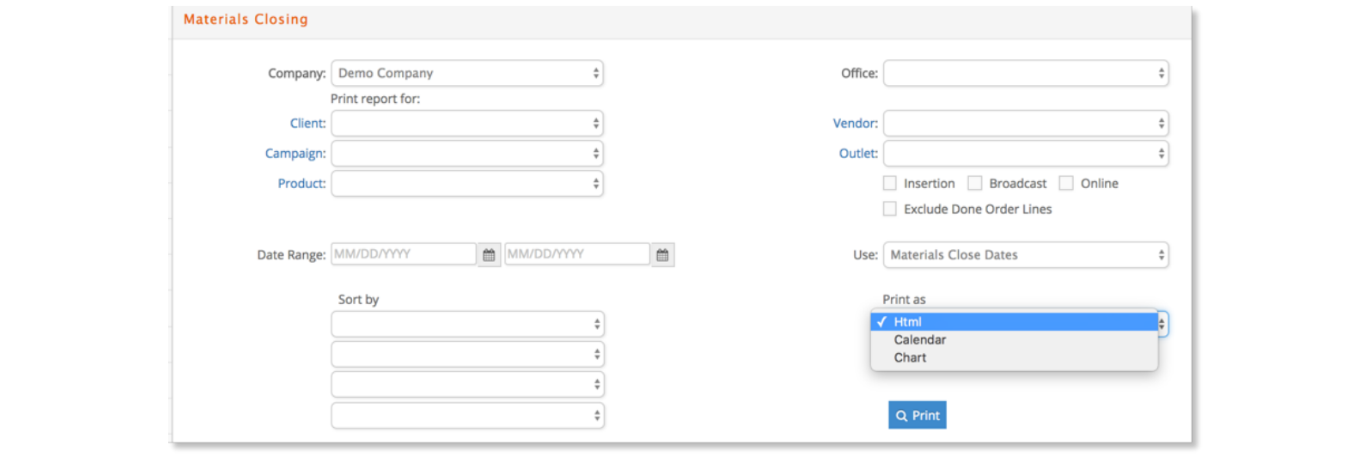Expand the Campaign dropdown

pos(467,153)
